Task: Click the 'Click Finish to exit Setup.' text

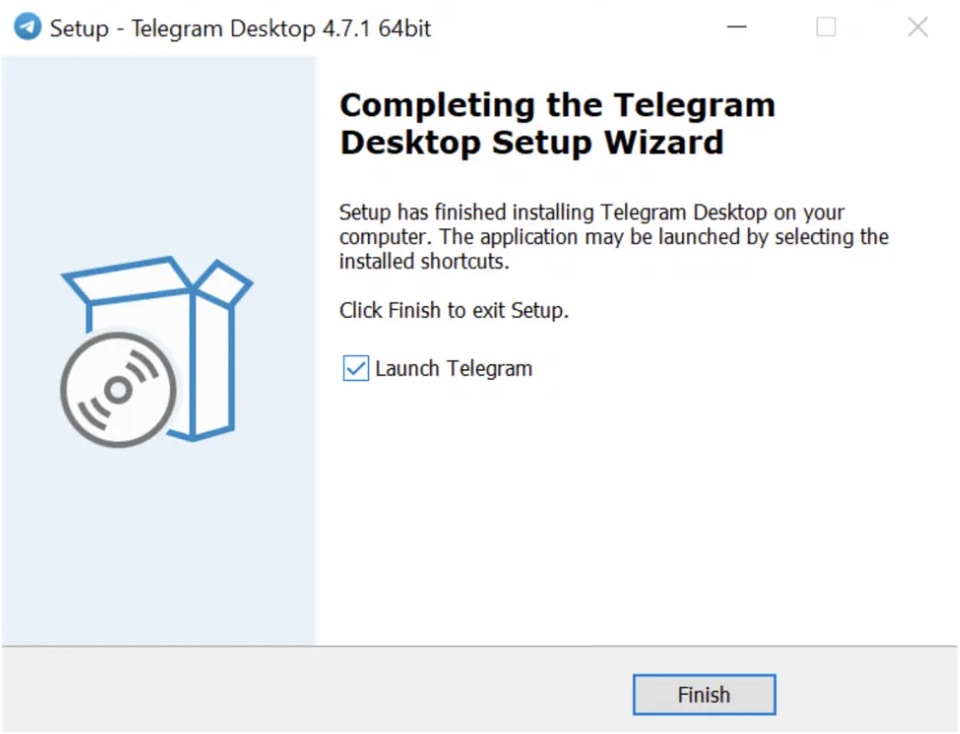Action: [454, 310]
